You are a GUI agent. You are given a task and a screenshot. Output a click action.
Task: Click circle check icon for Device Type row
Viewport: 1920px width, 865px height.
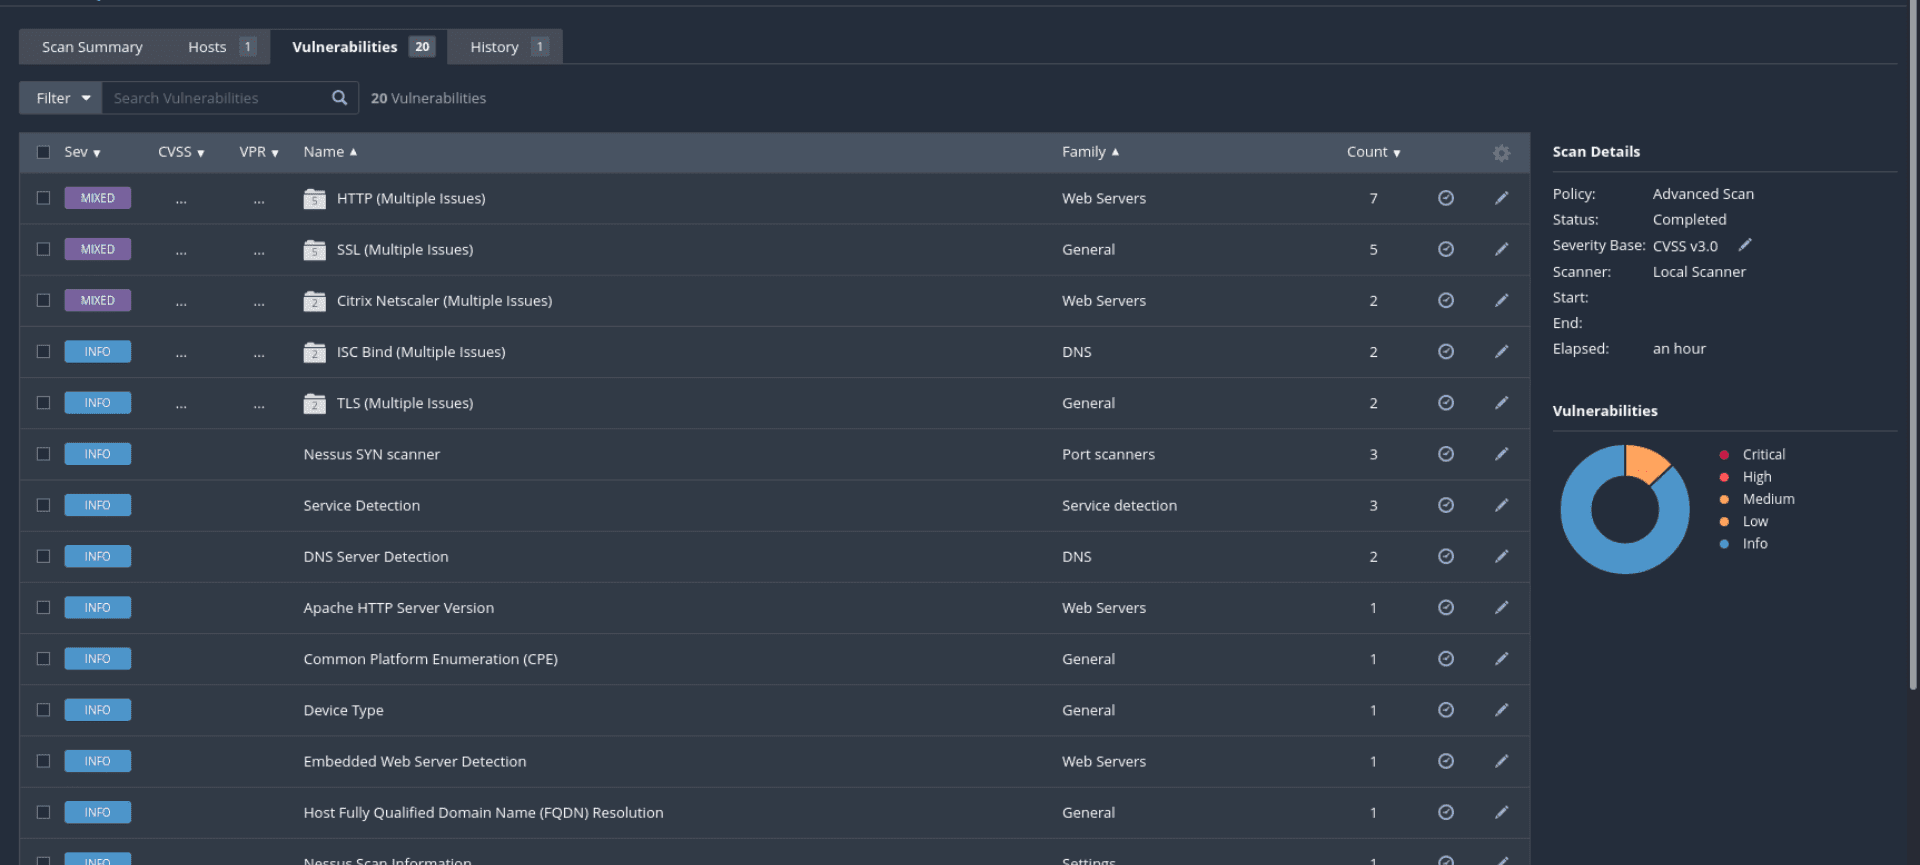point(1445,710)
